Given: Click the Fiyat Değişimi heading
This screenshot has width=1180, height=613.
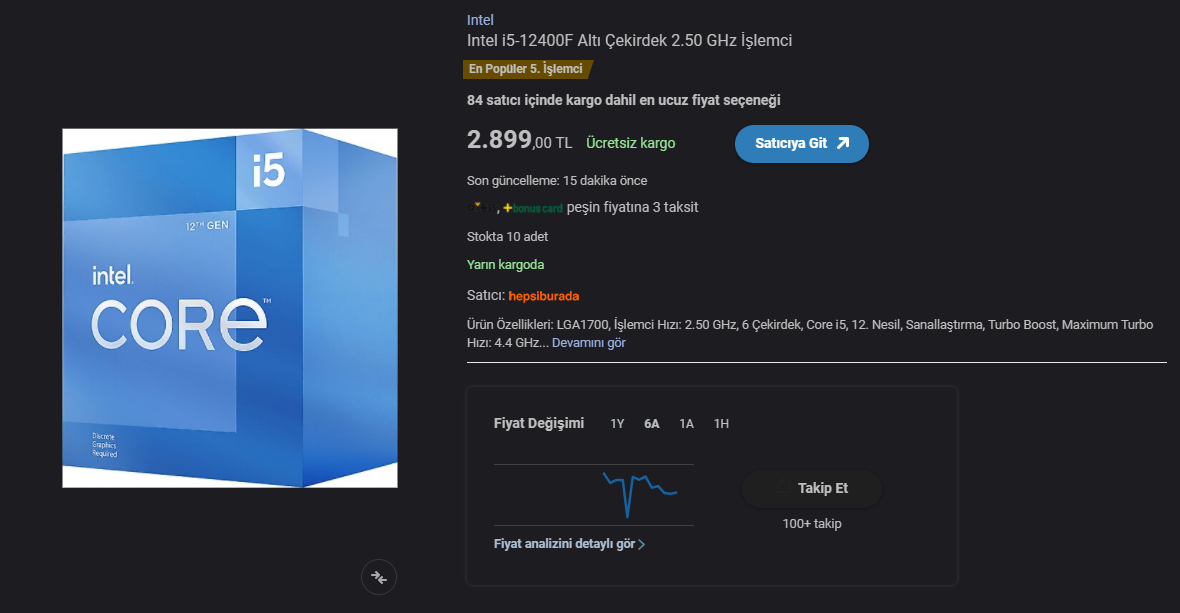Looking at the screenshot, I should 539,423.
